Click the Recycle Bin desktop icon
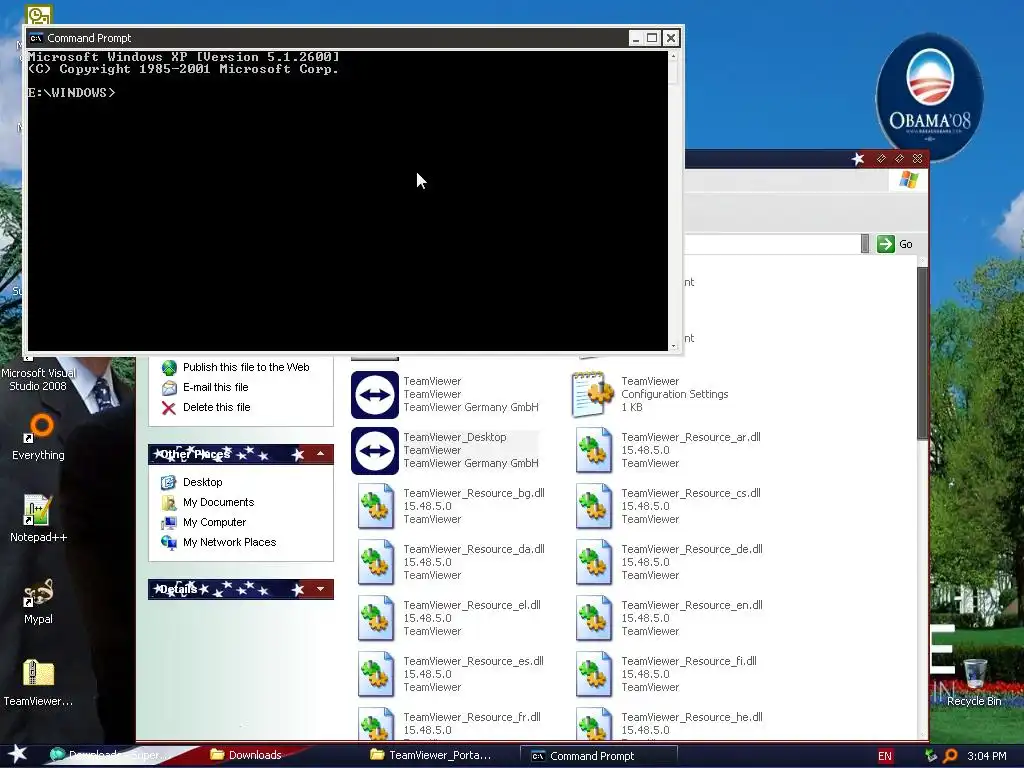1024x768 pixels. pos(974,683)
